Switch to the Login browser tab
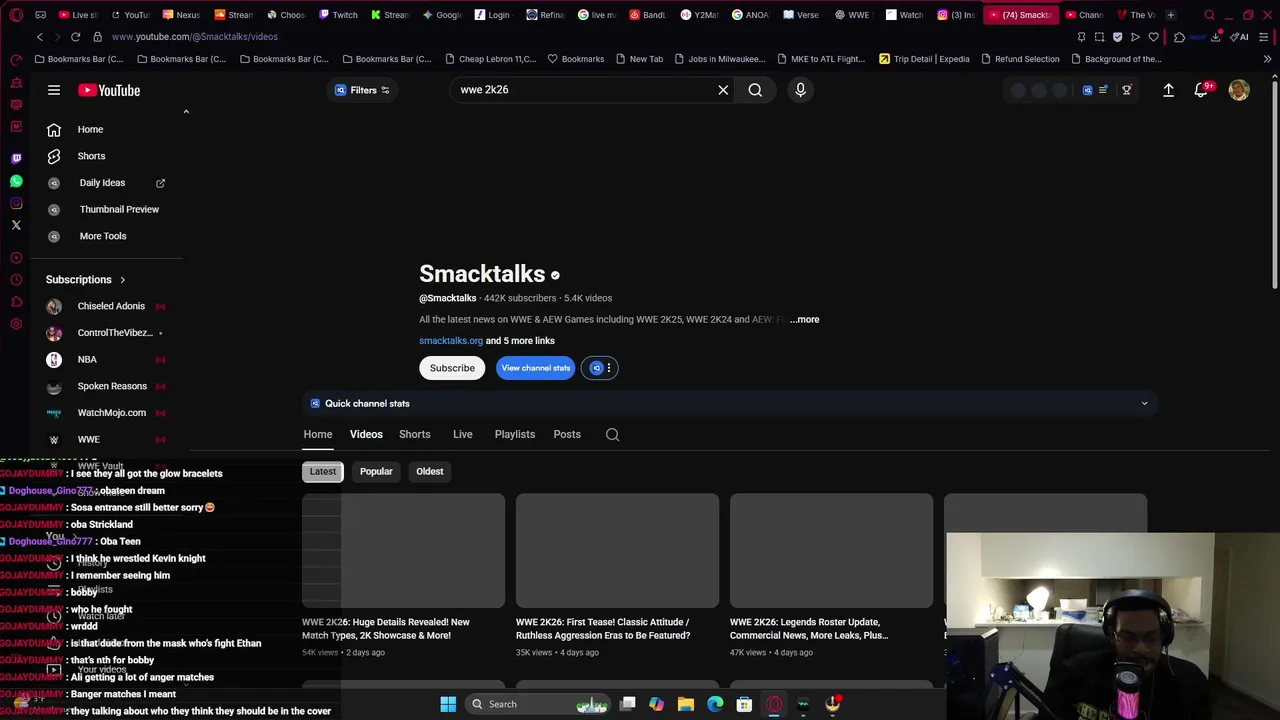The height and width of the screenshot is (720, 1280). (492, 15)
